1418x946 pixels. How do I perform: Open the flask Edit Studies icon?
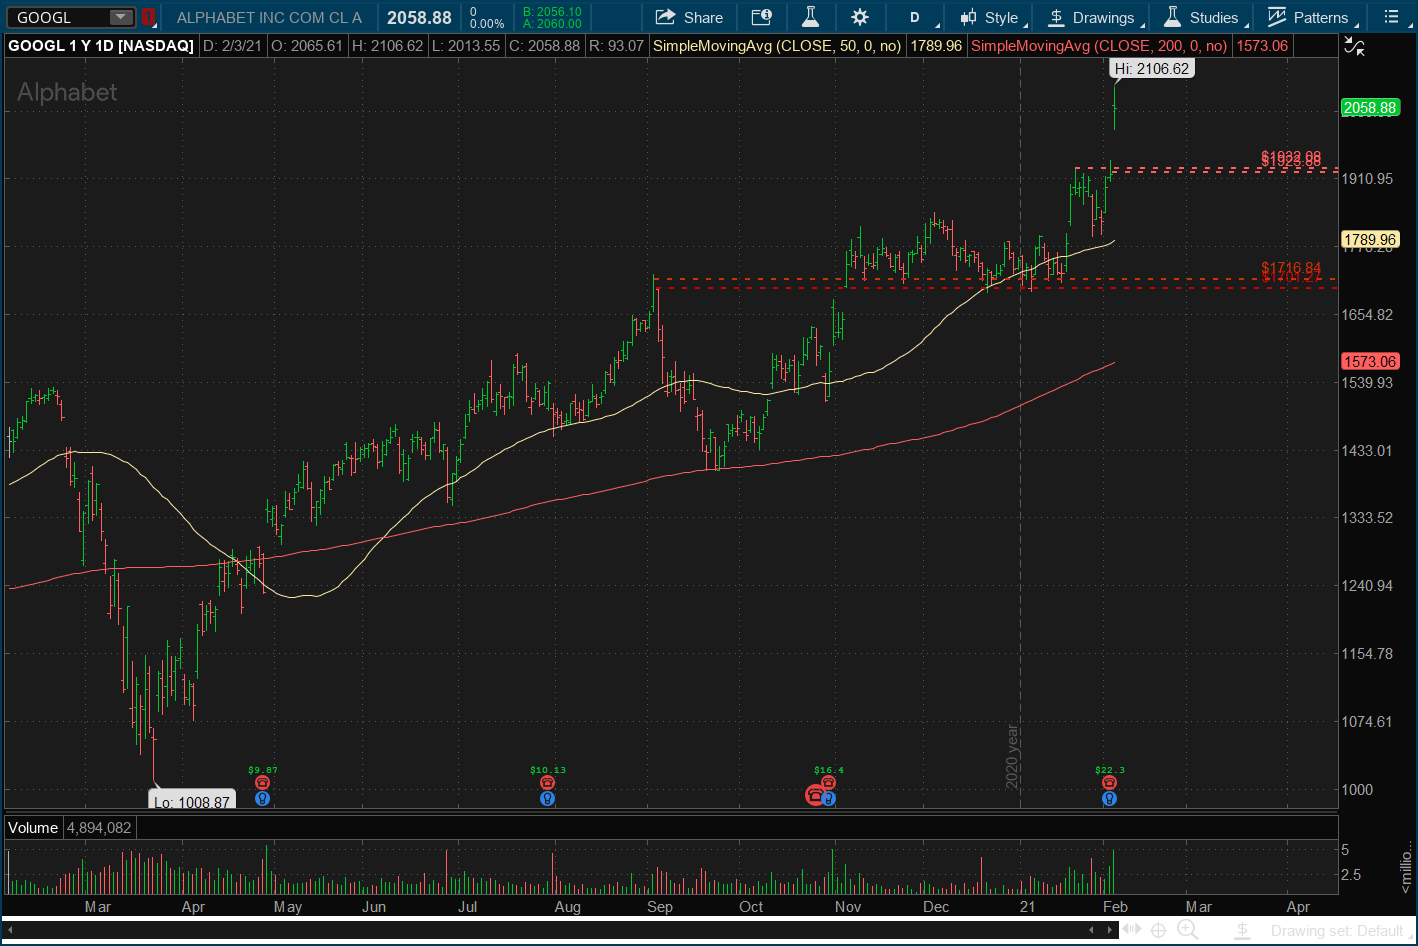click(x=810, y=17)
